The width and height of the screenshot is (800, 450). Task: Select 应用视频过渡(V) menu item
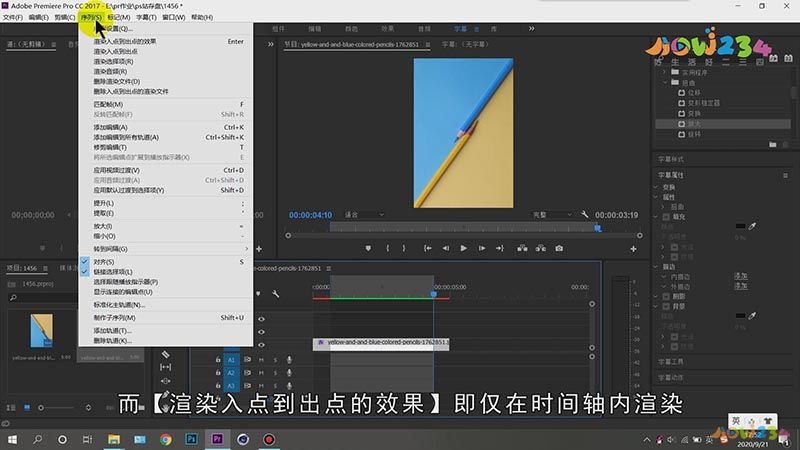[166, 170]
